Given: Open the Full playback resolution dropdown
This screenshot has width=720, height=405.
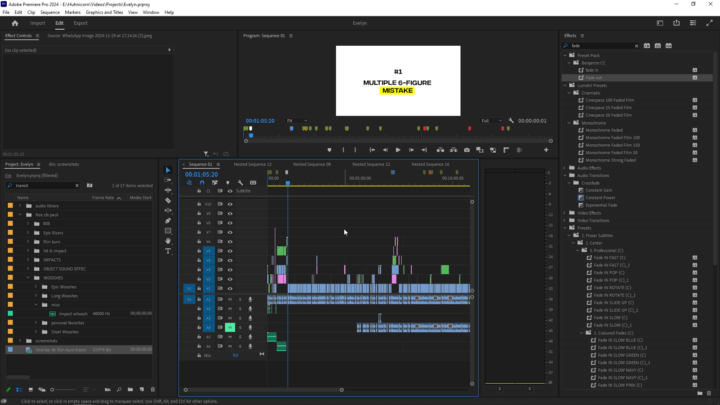Looking at the screenshot, I should point(491,120).
